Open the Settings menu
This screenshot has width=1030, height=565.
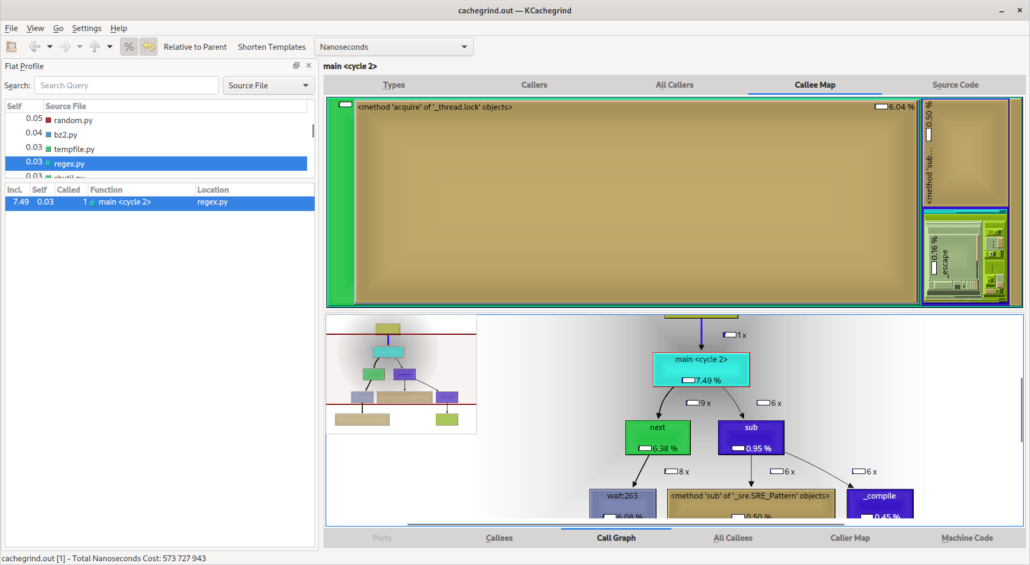point(86,28)
